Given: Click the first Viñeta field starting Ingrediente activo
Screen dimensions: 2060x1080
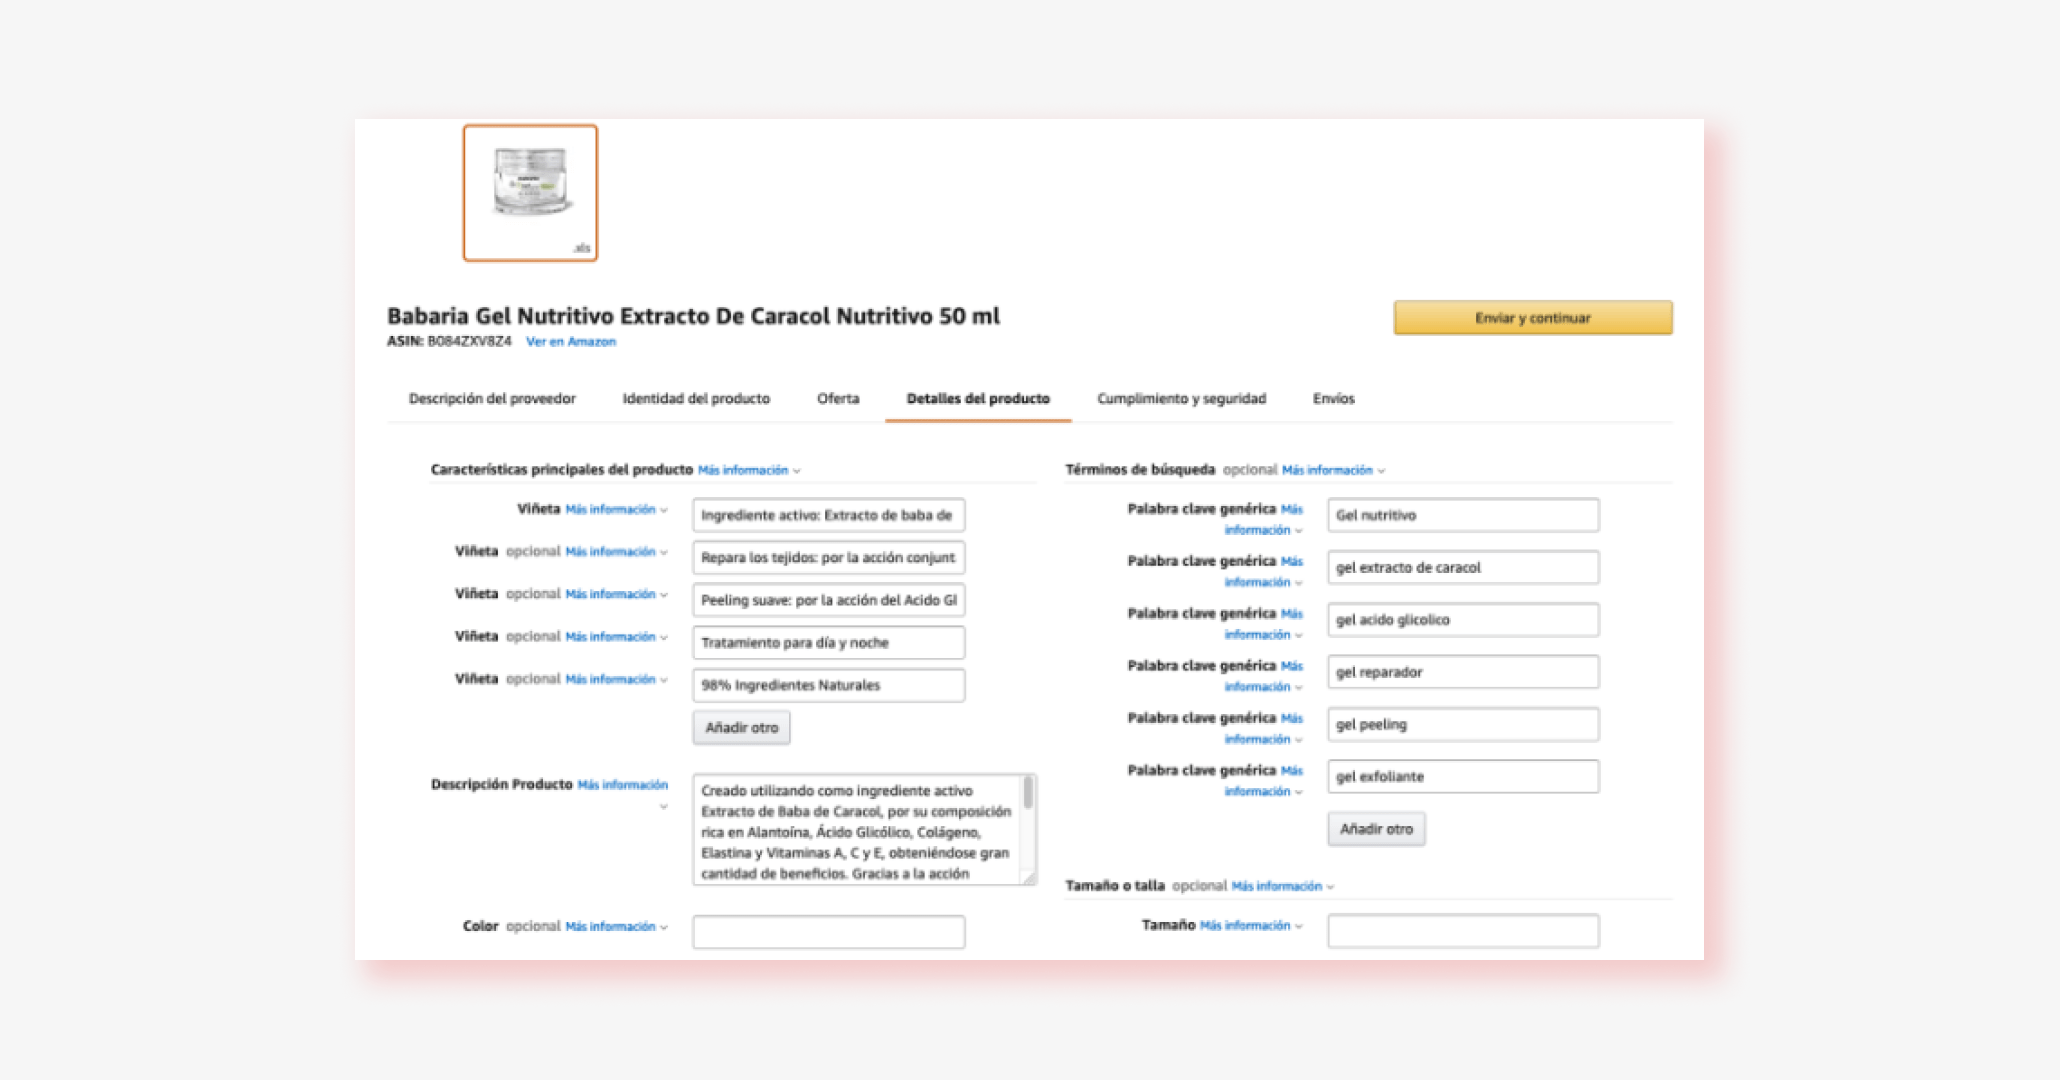Looking at the screenshot, I should click(828, 514).
